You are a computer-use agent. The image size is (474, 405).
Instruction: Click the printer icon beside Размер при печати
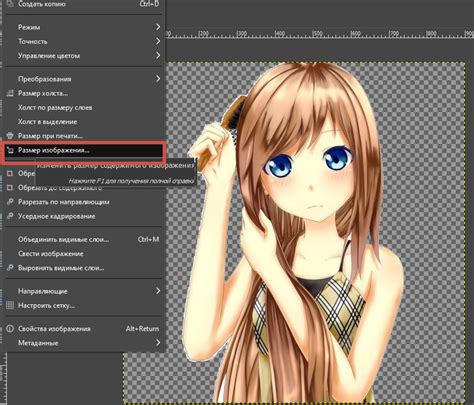pyautogui.click(x=10, y=136)
